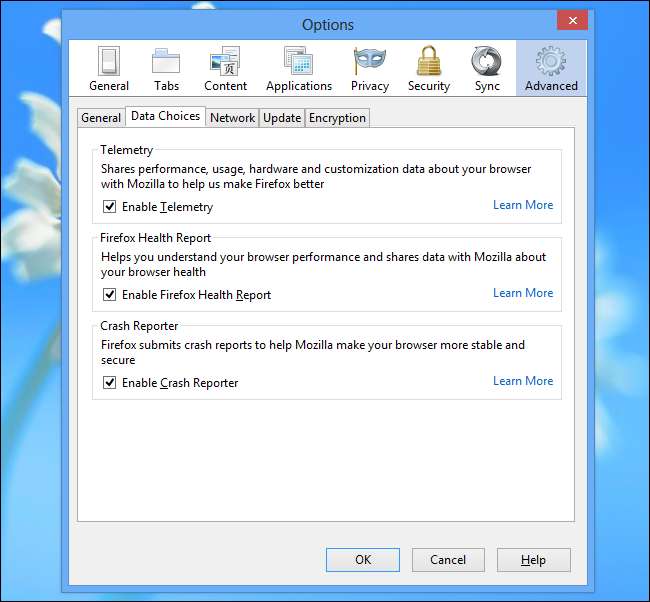
Task: Switch to the Applications panel icon
Action: [x=298, y=62]
